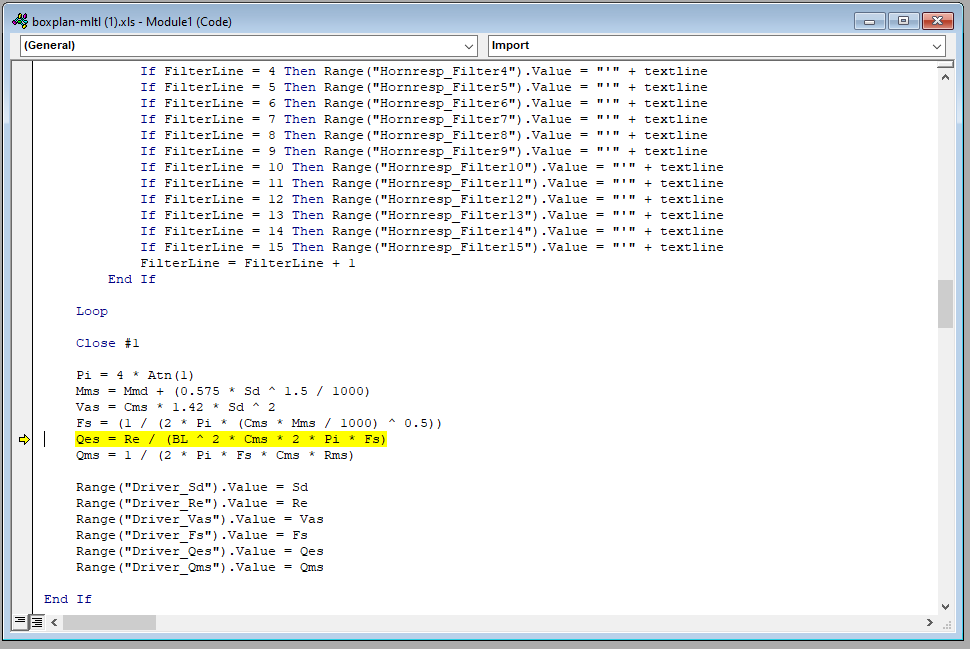Click the split bar above vertical scrollbar
The width and height of the screenshot is (970, 649).
coord(945,64)
